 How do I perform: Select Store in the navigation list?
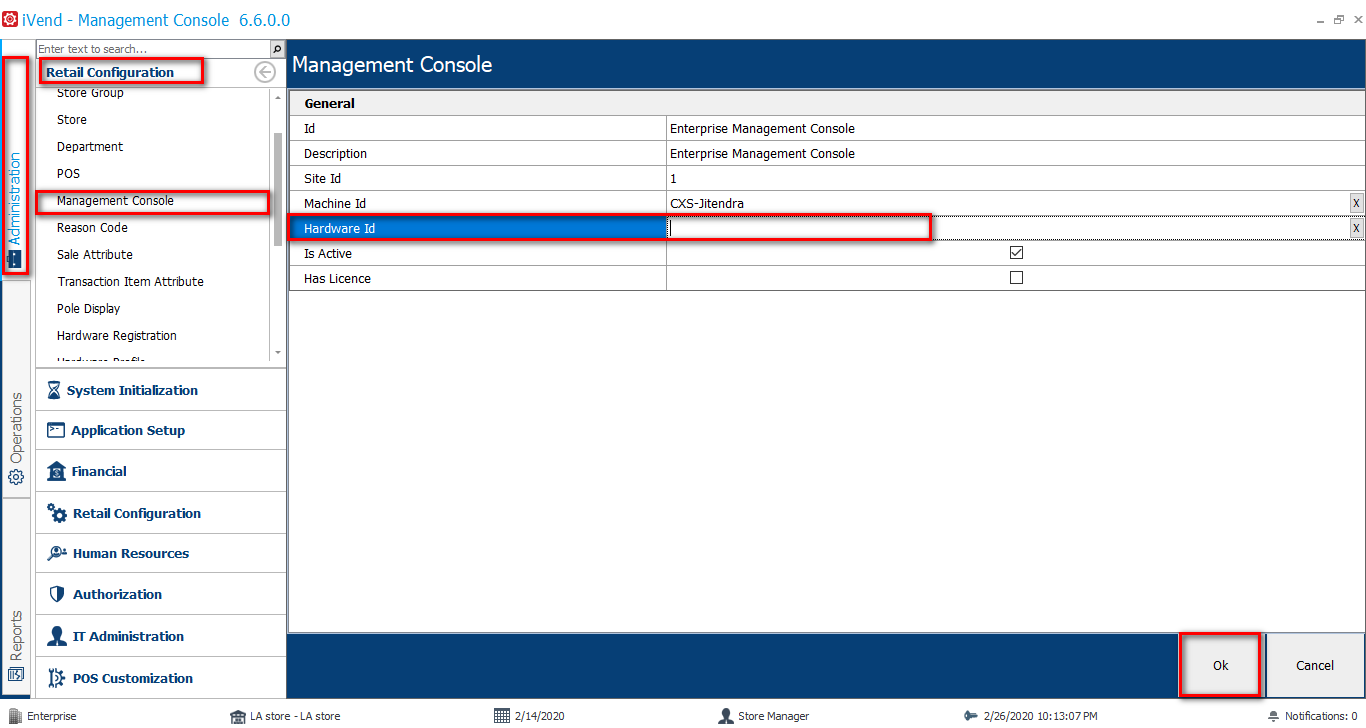[x=72, y=120]
